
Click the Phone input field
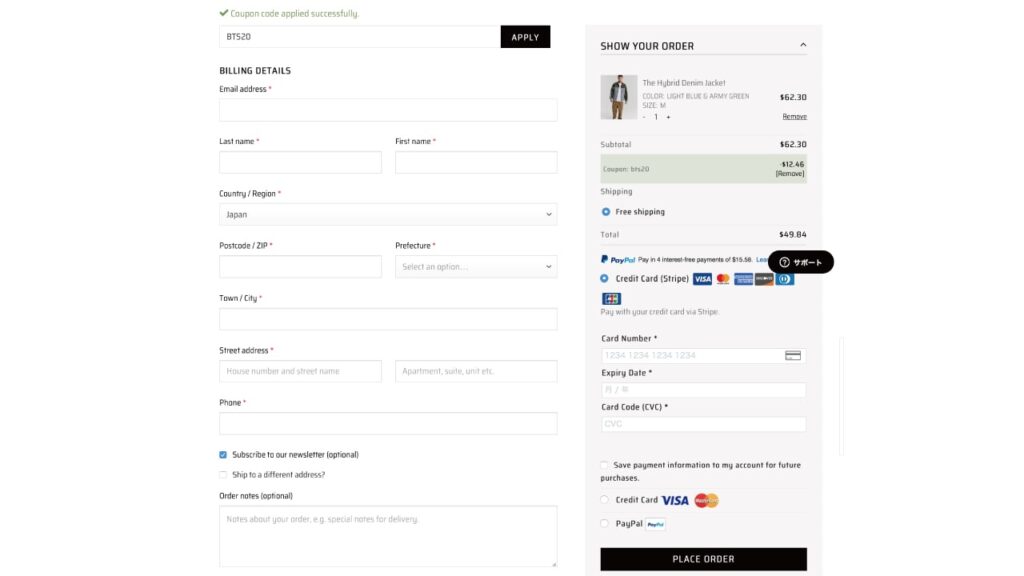click(x=388, y=423)
